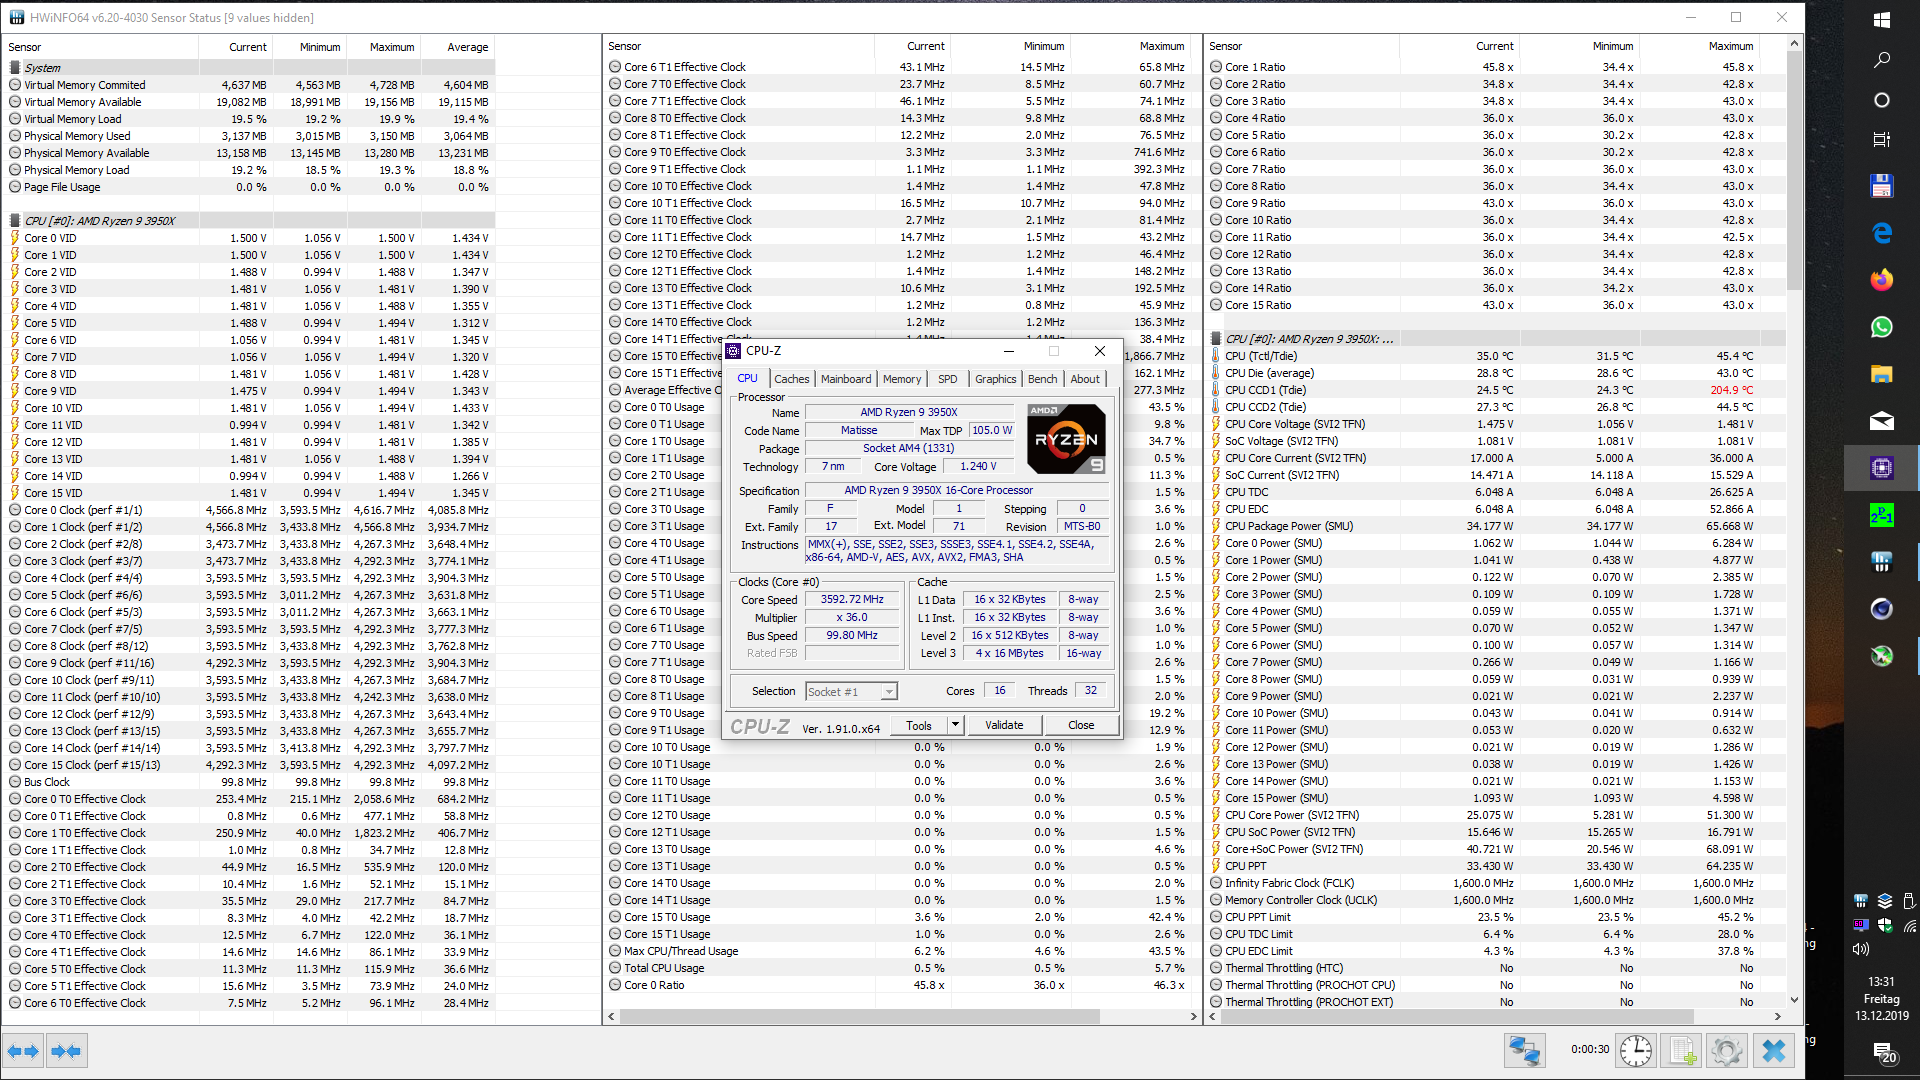Collapse CPU [#0]: AMD Ryzen 9 3950X group
Viewport: 1920px width, 1080px height.
tap(99, 221)
